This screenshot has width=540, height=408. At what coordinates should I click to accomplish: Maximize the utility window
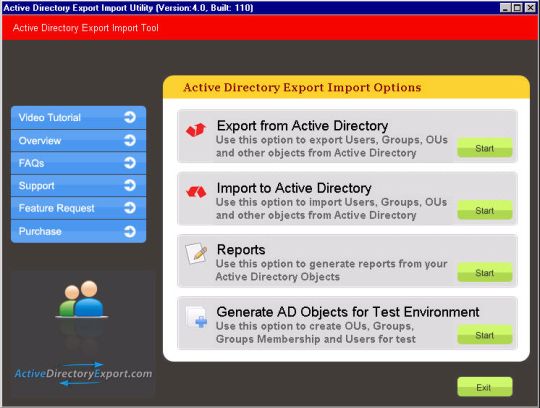click(x=517, y=8)
